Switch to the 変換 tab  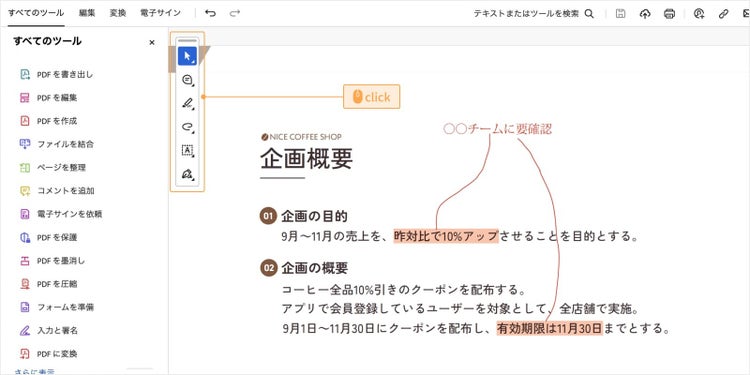coord(118,13)
